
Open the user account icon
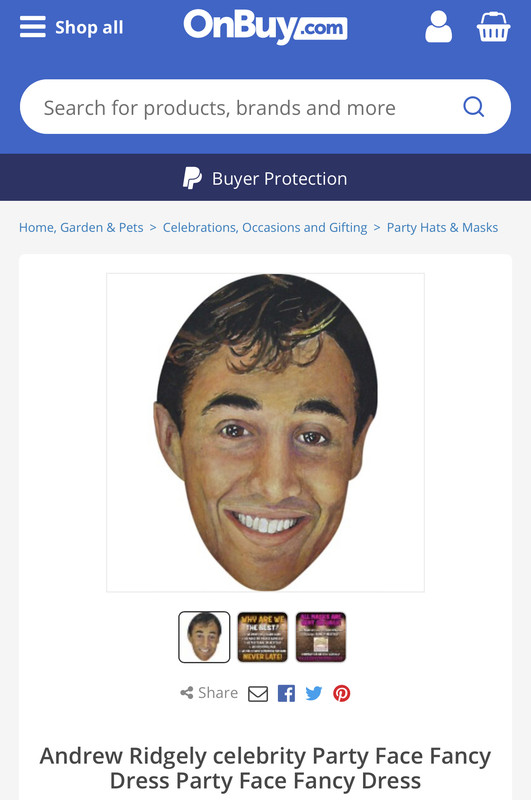[438, 27]
